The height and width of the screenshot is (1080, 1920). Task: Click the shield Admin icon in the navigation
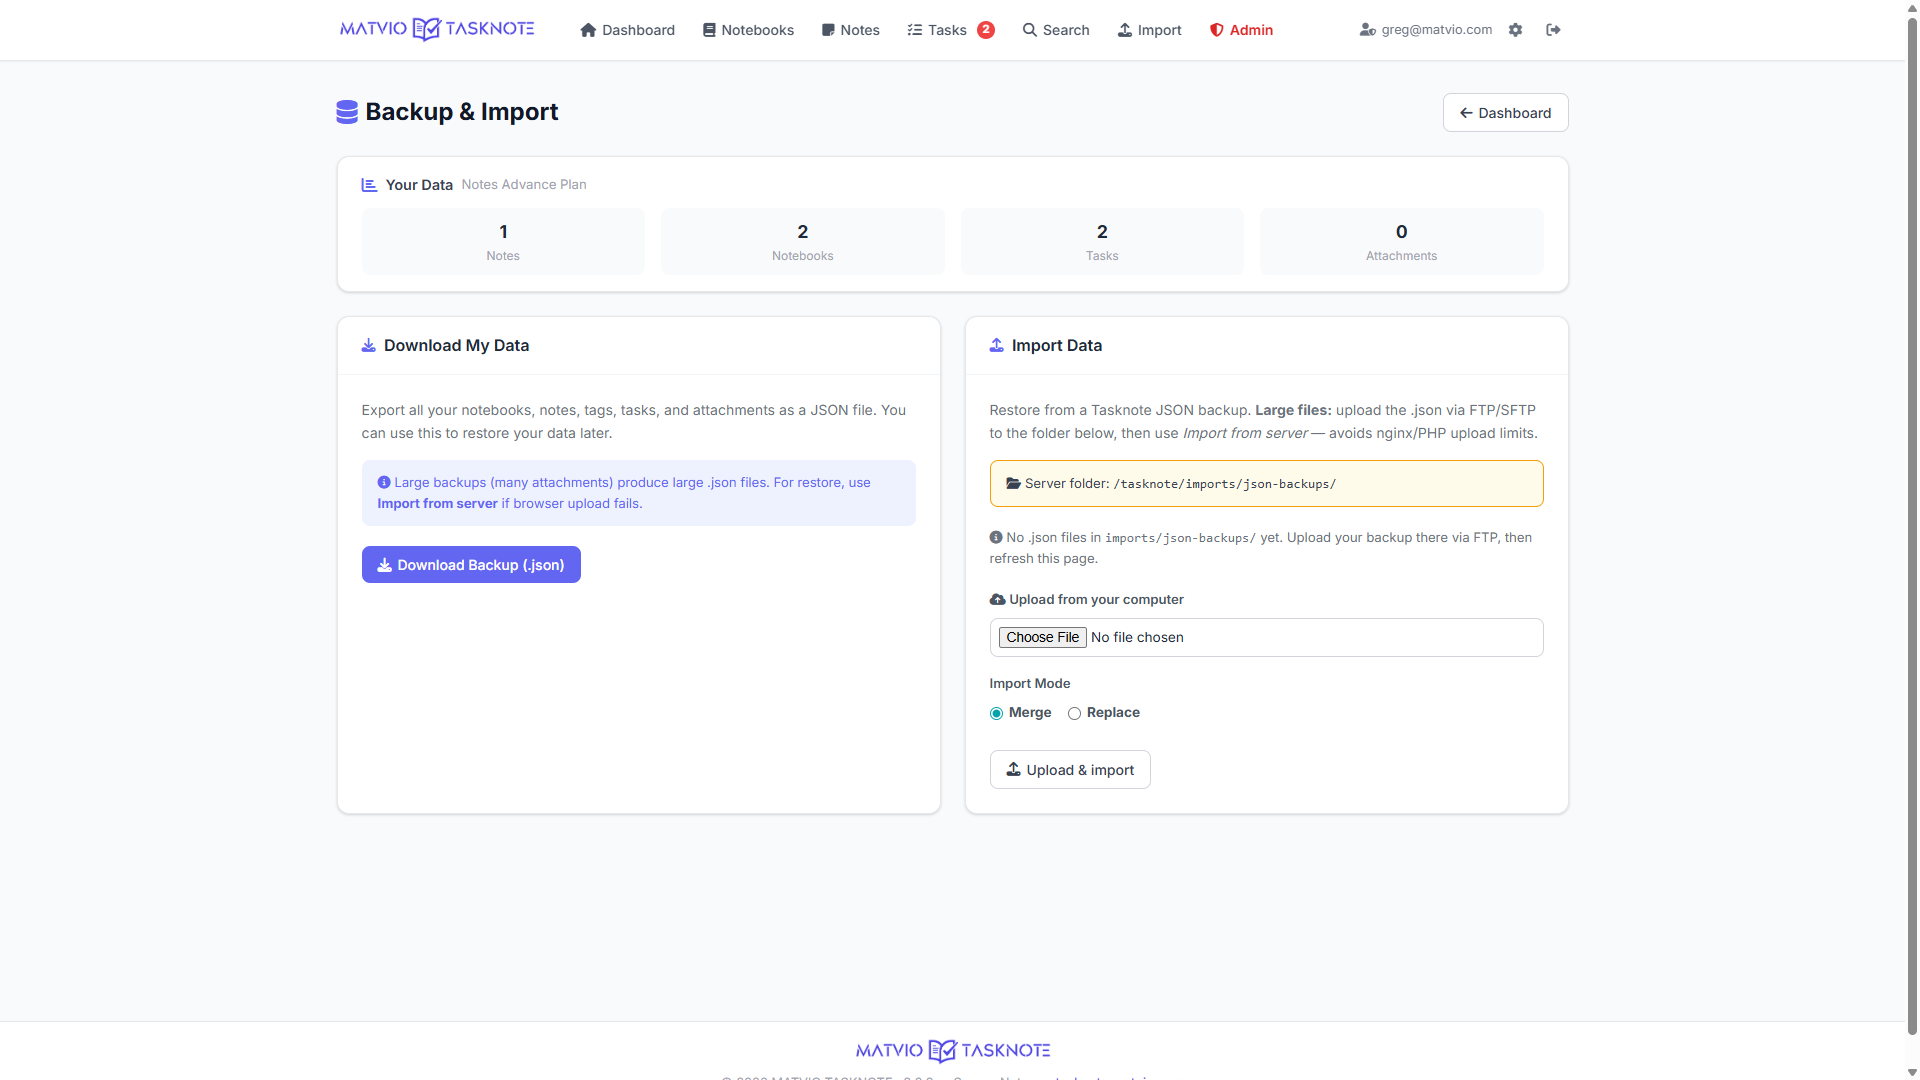(x=1217, y=30)
